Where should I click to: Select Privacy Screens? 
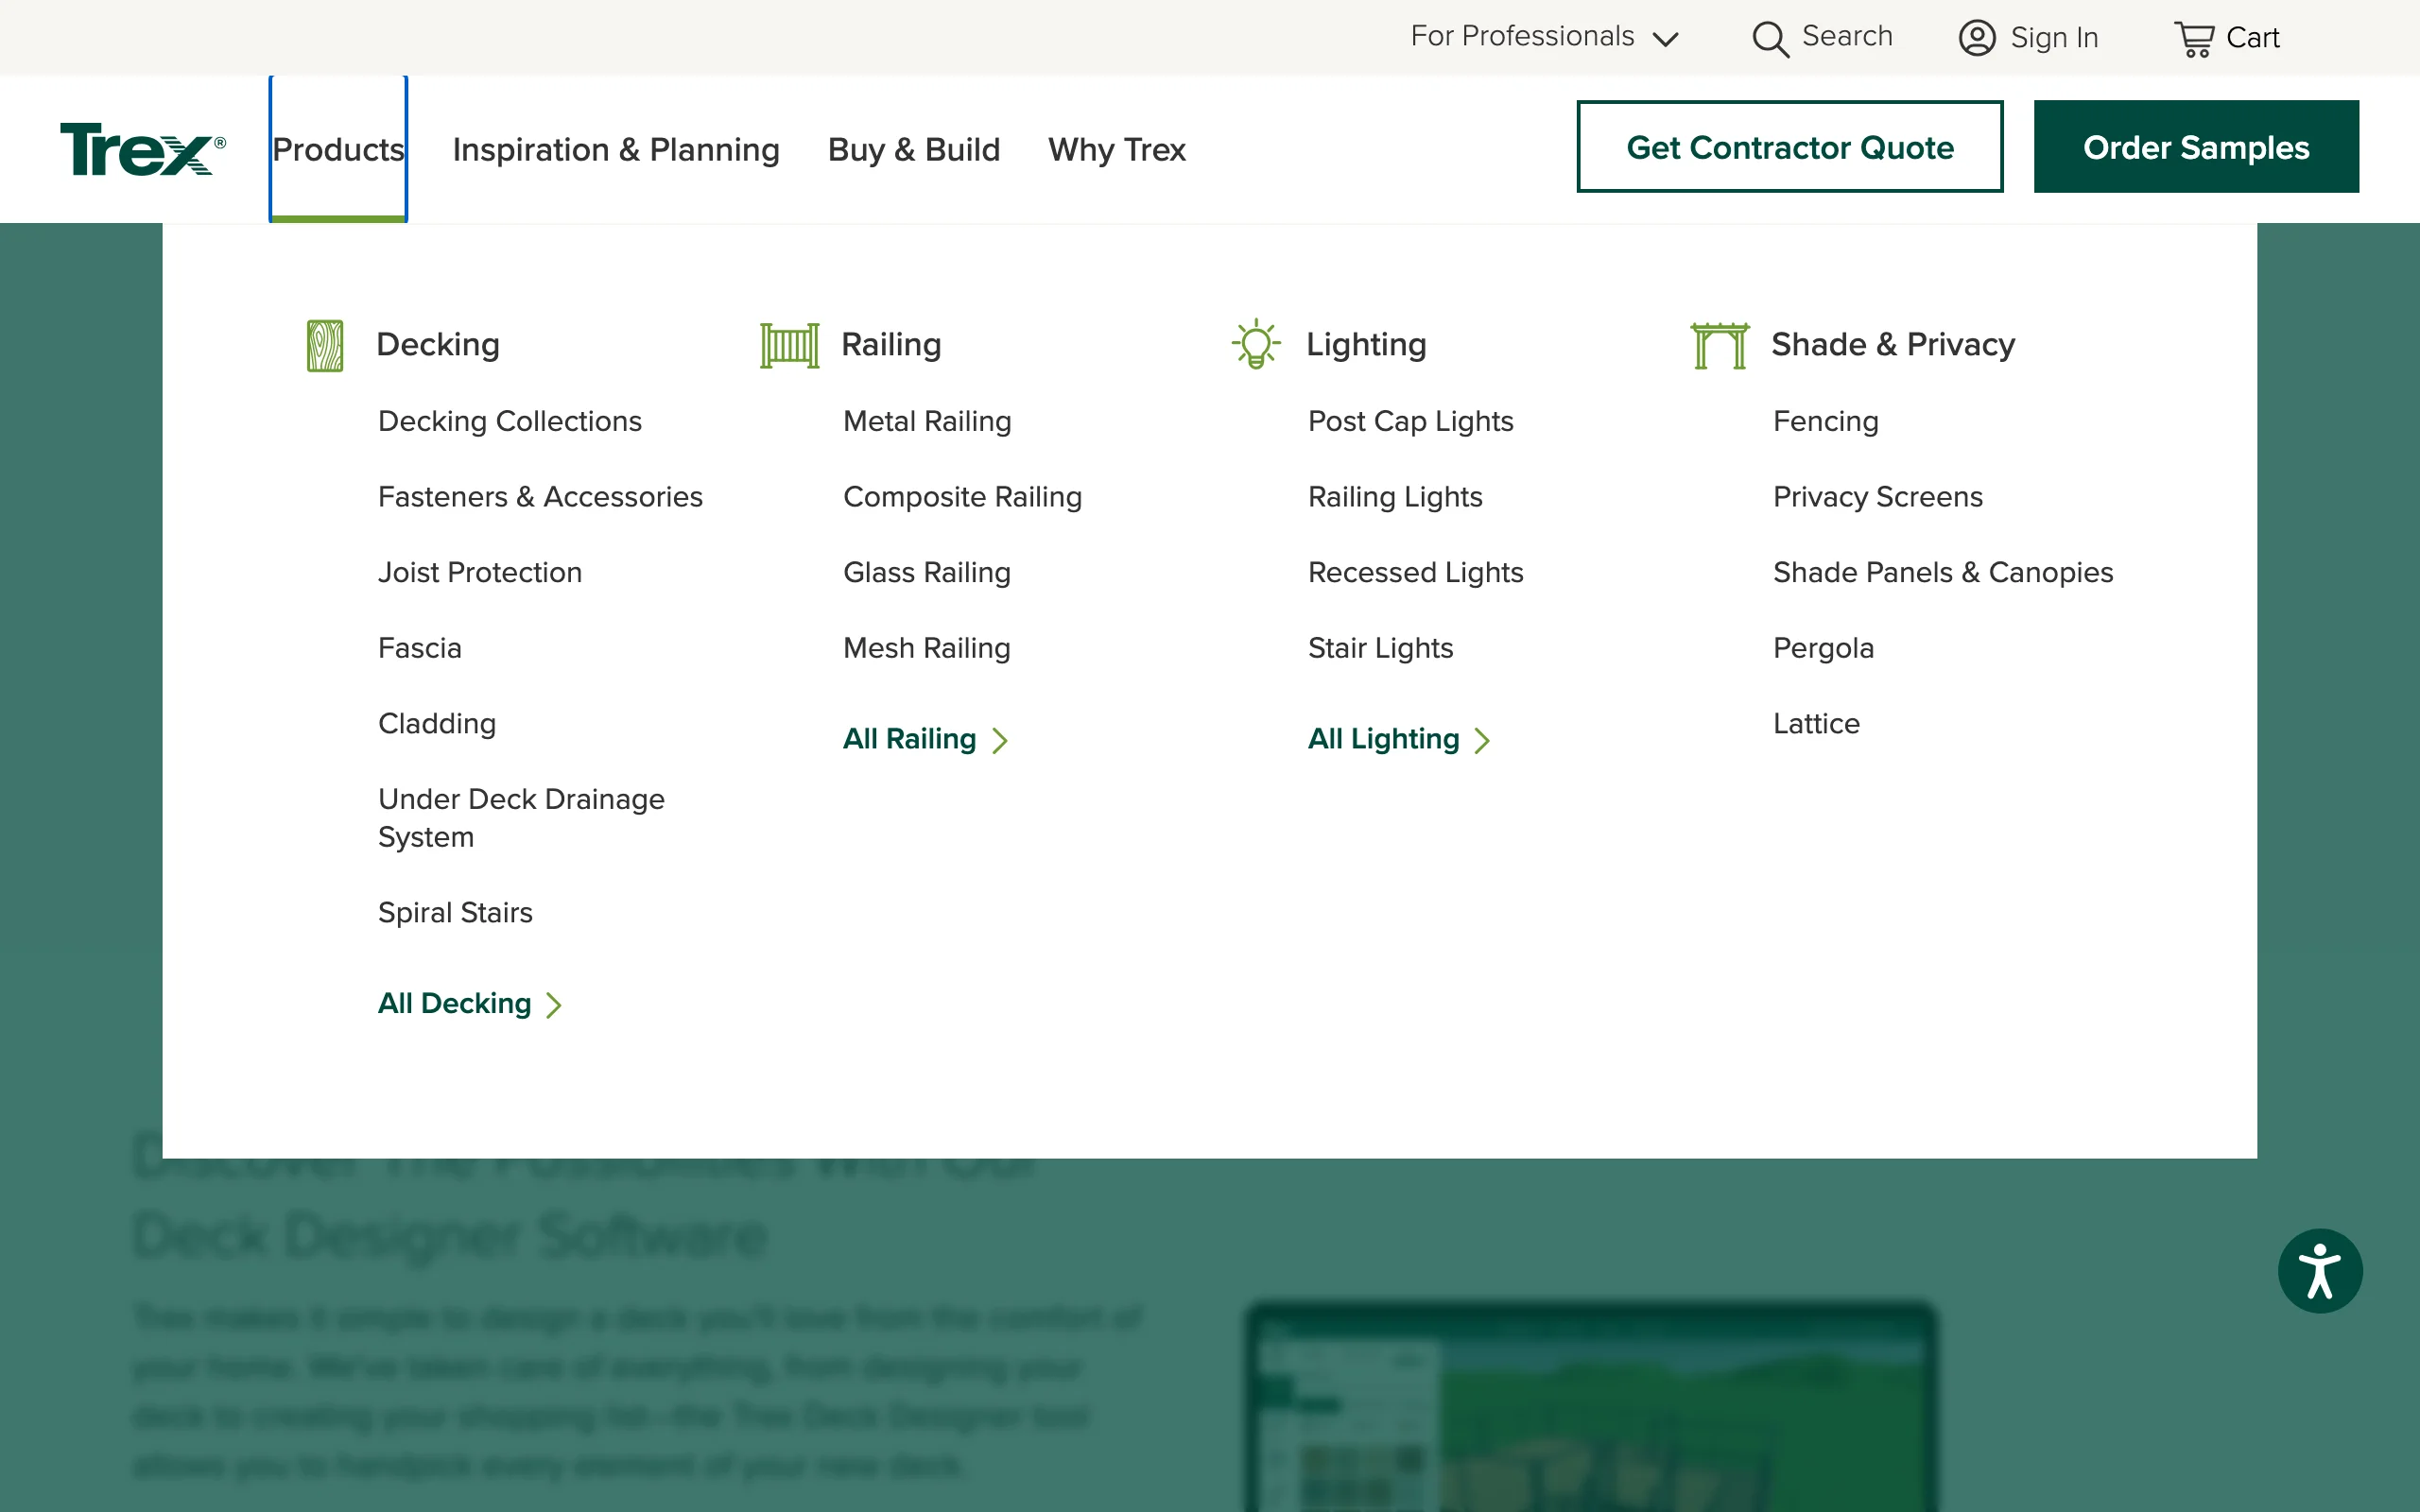point(1878,497)
